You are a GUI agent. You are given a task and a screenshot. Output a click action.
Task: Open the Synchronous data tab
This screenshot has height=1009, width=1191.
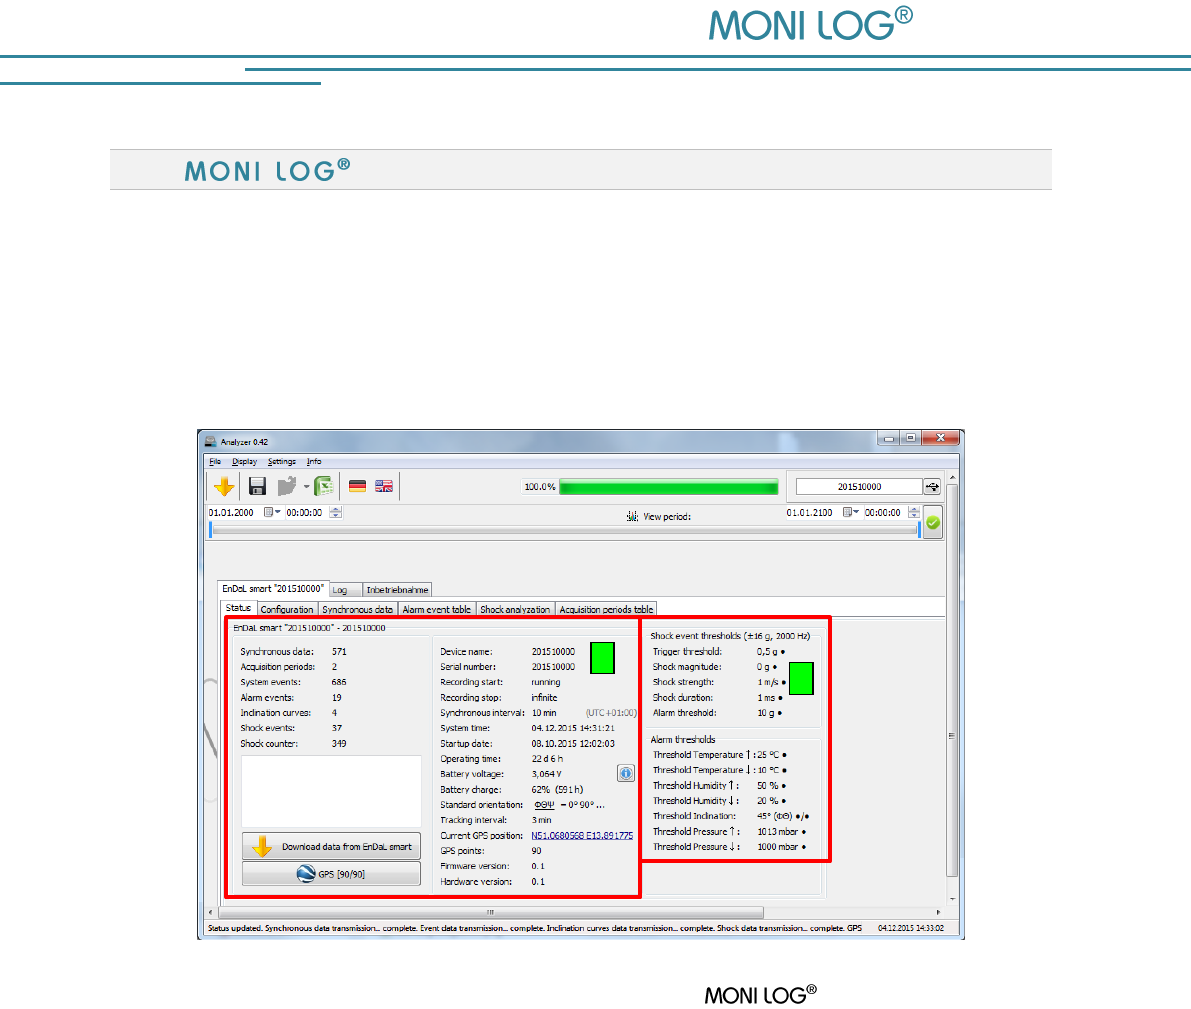[357, 609]
